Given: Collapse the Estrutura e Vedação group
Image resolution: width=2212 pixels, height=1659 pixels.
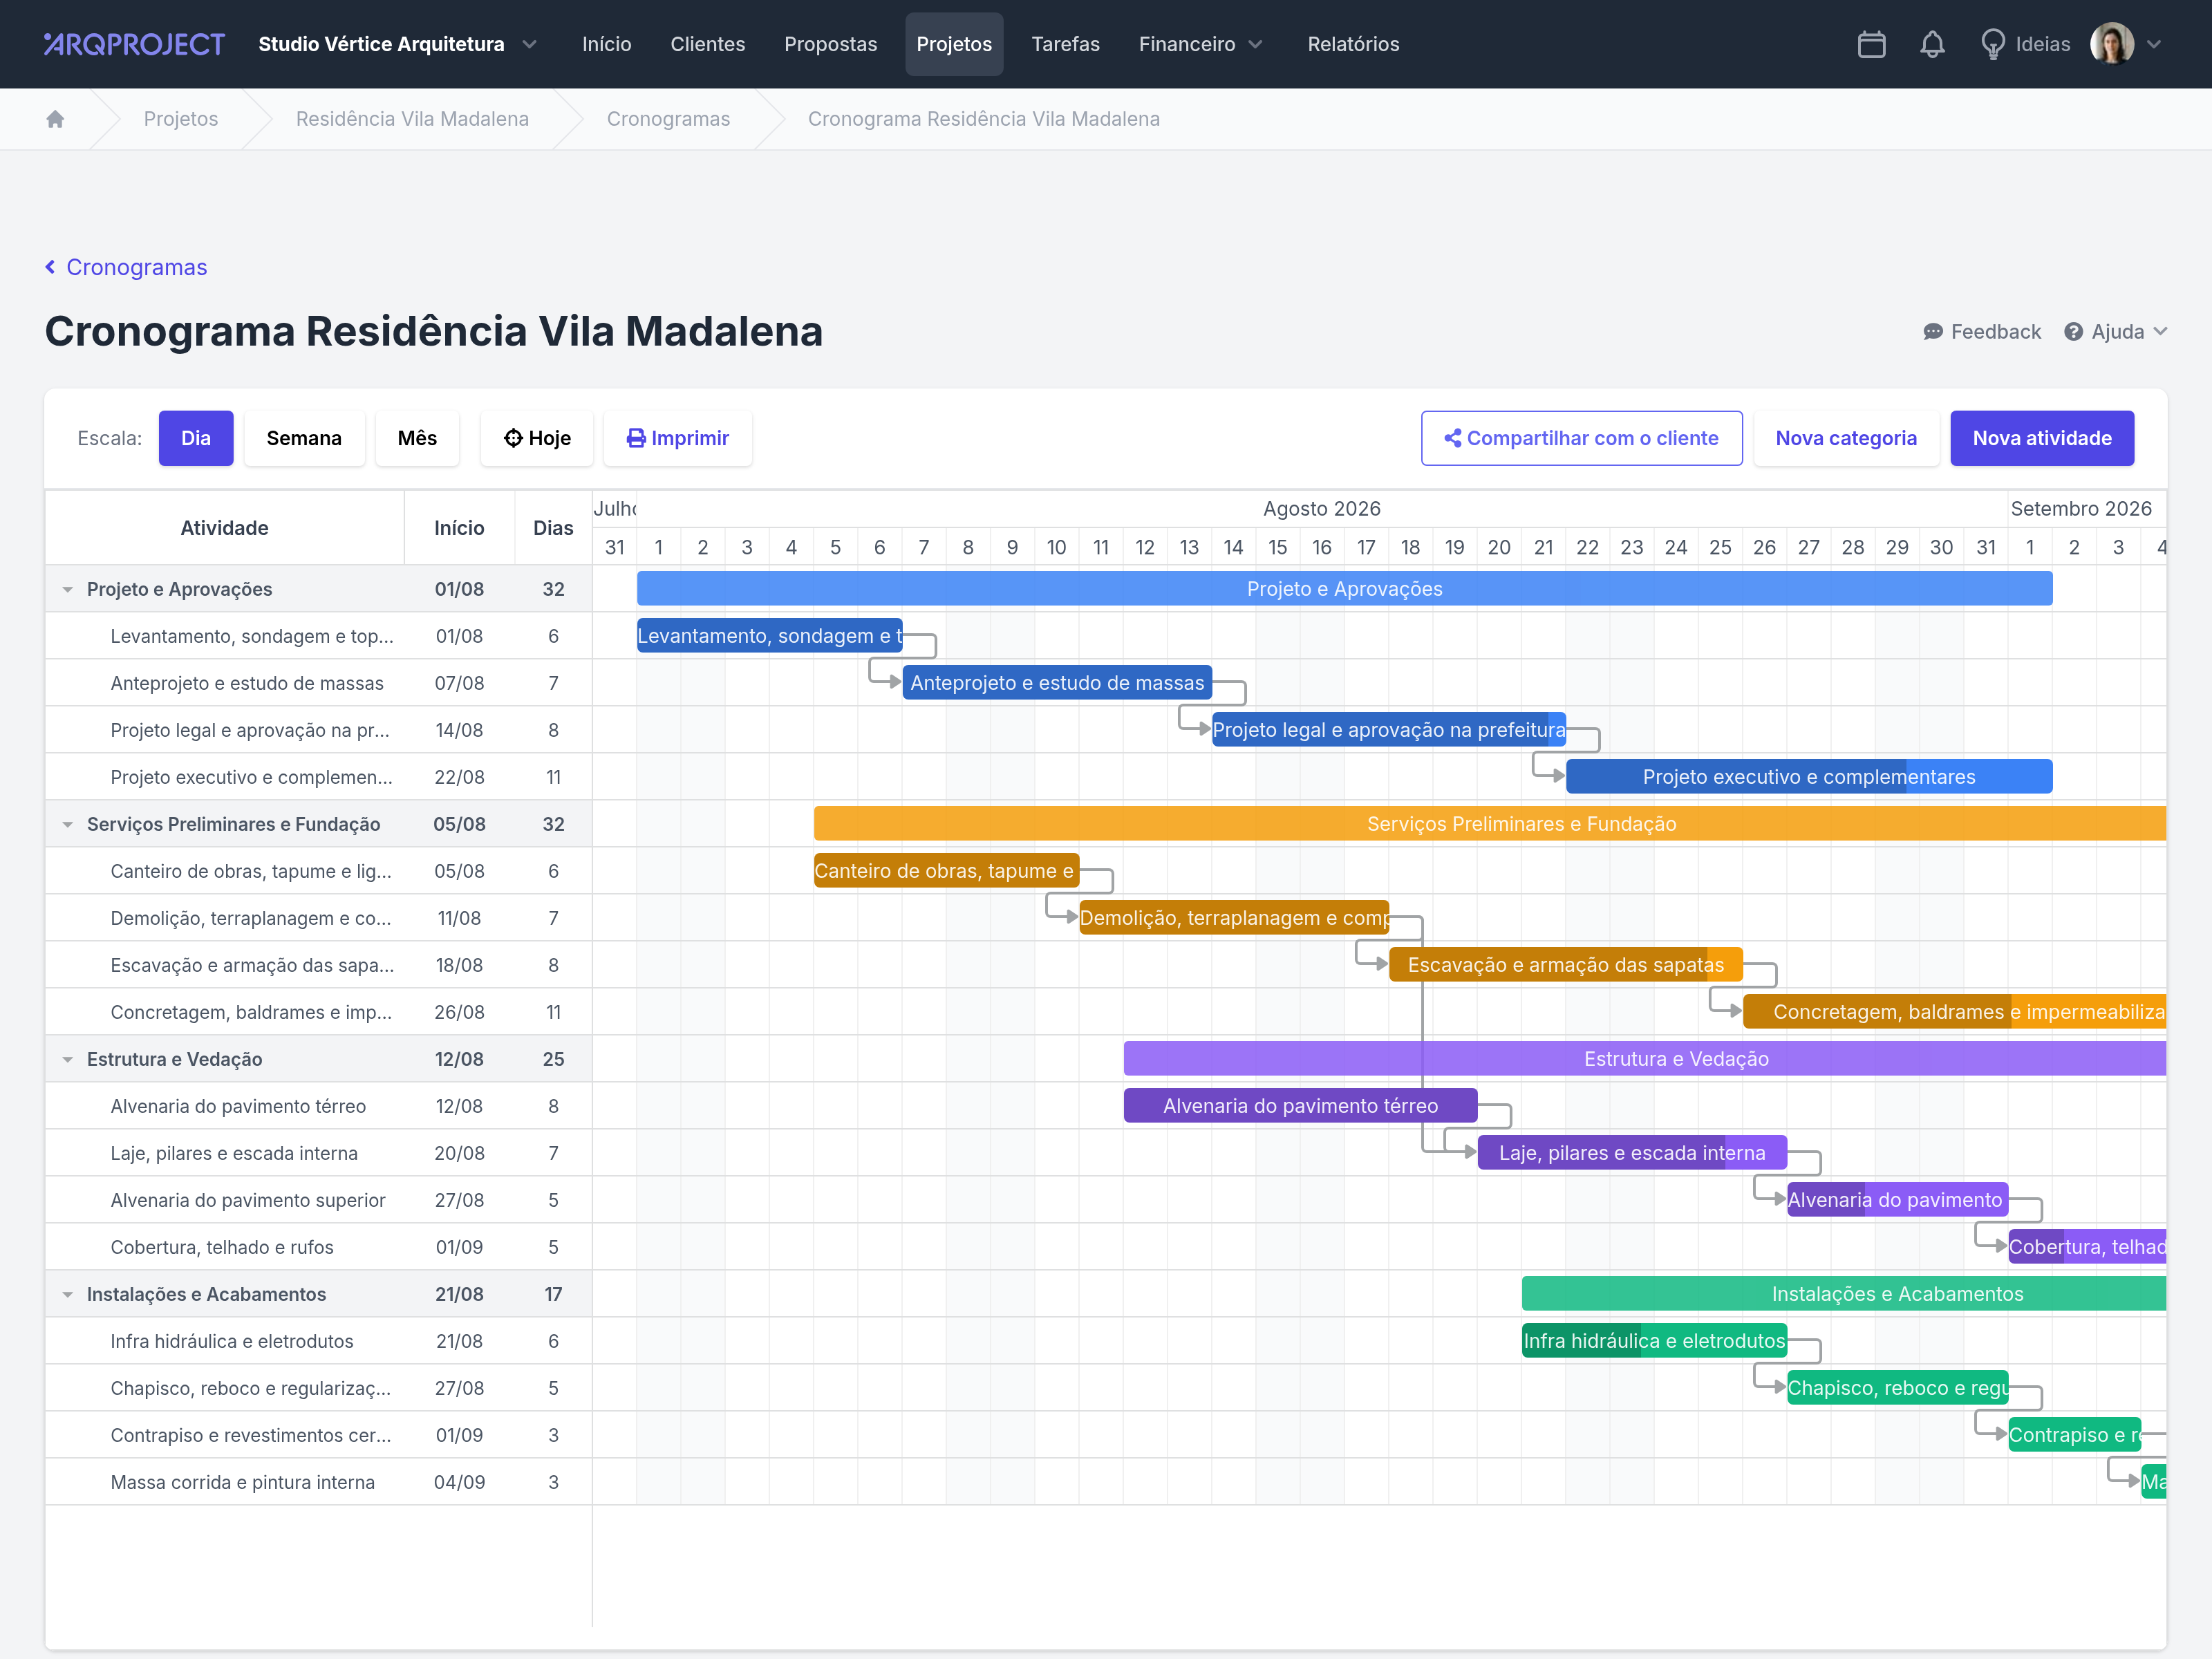Looking at the screenshot, I should 68,1059.
